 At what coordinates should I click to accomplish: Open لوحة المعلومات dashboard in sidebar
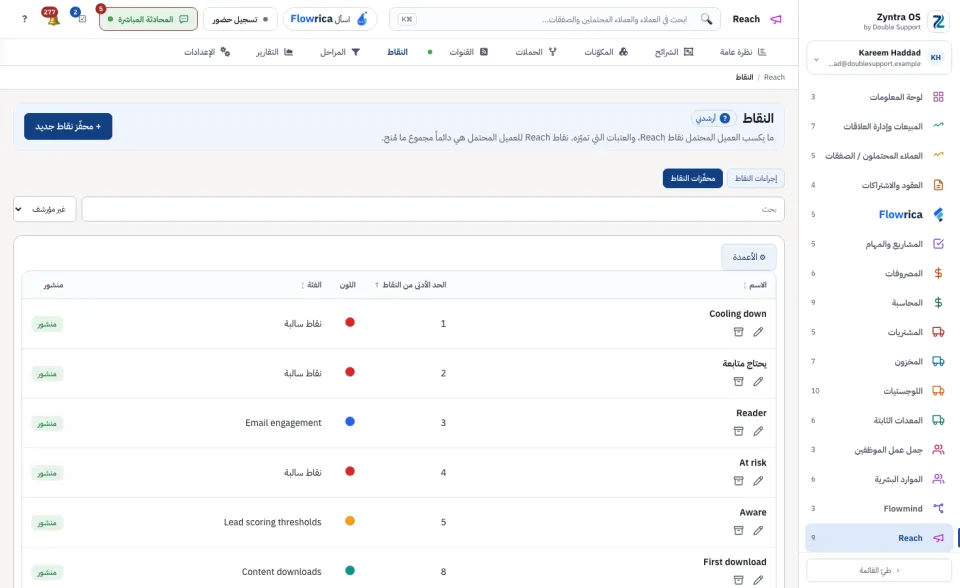click(878, 97)
